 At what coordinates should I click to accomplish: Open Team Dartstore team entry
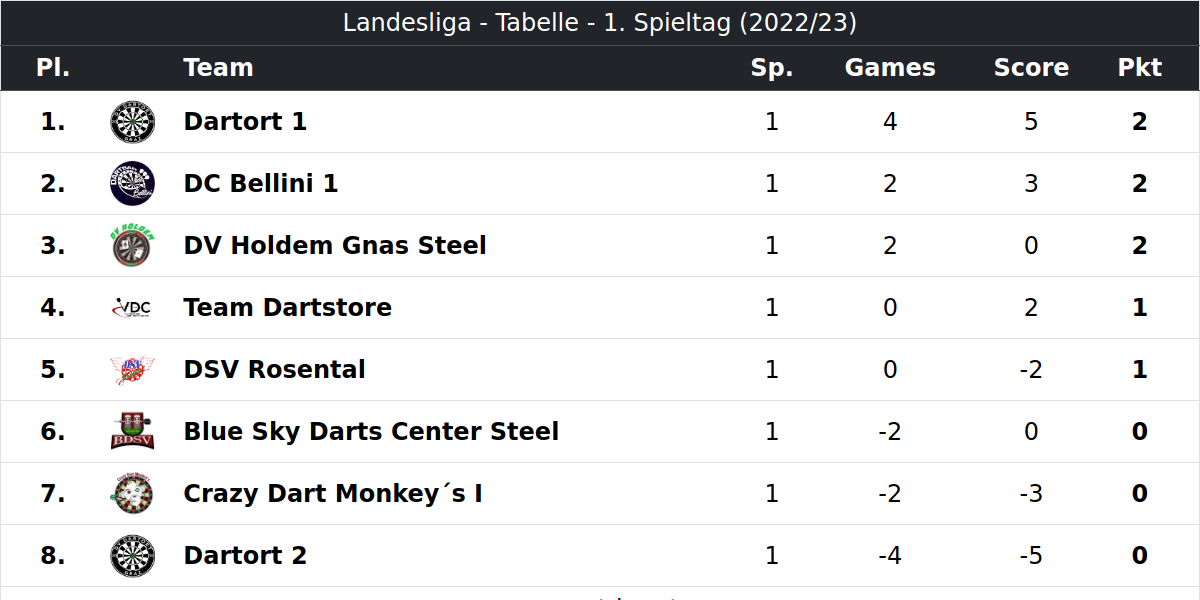click(x=288, y=308)
